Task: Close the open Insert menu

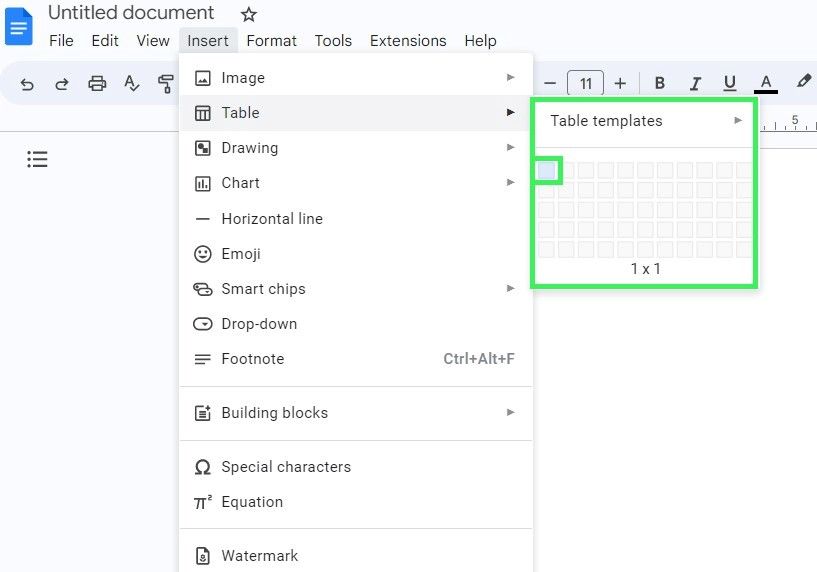Action: click(208, 41)
